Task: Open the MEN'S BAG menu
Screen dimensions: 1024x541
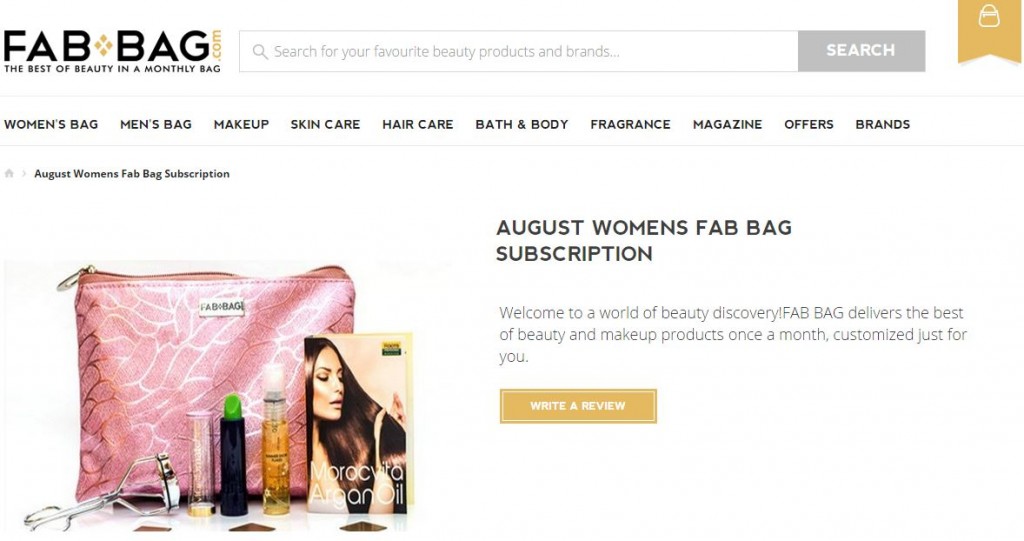Action: click(x=155, y=124)
